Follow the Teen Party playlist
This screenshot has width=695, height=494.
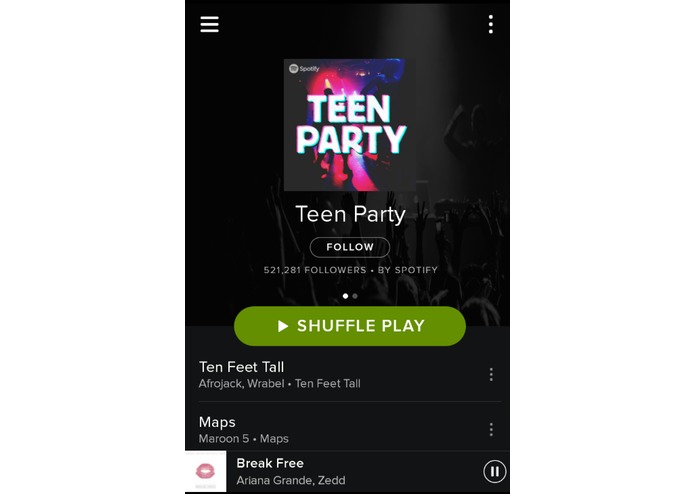coord(350,247)
